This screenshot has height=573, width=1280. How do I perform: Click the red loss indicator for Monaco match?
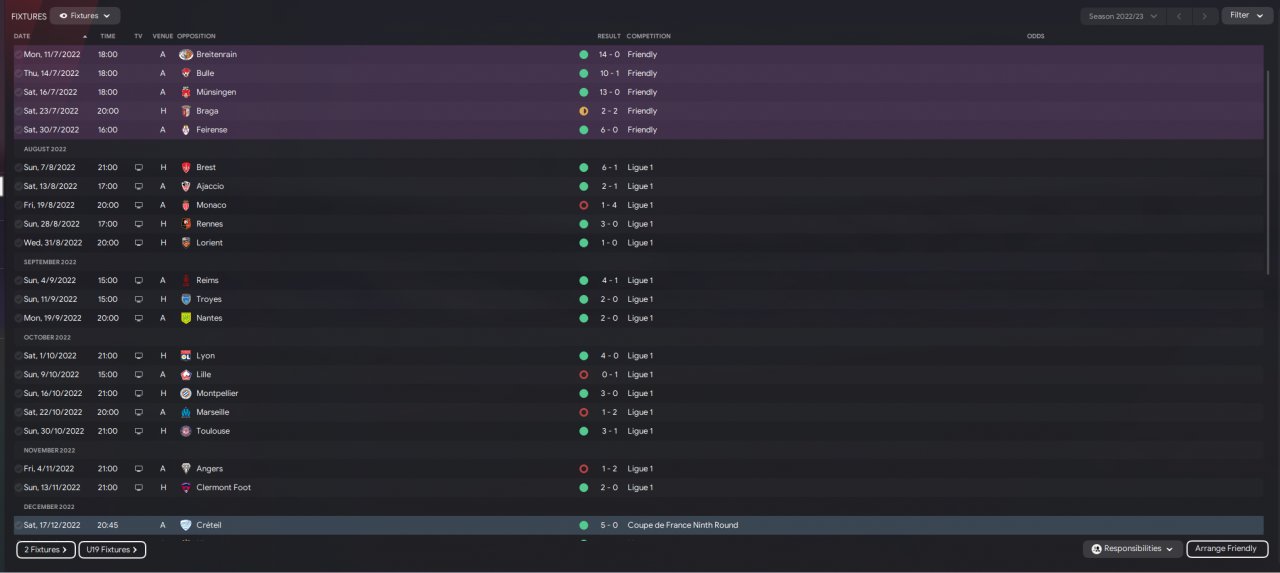pos(583,205)
